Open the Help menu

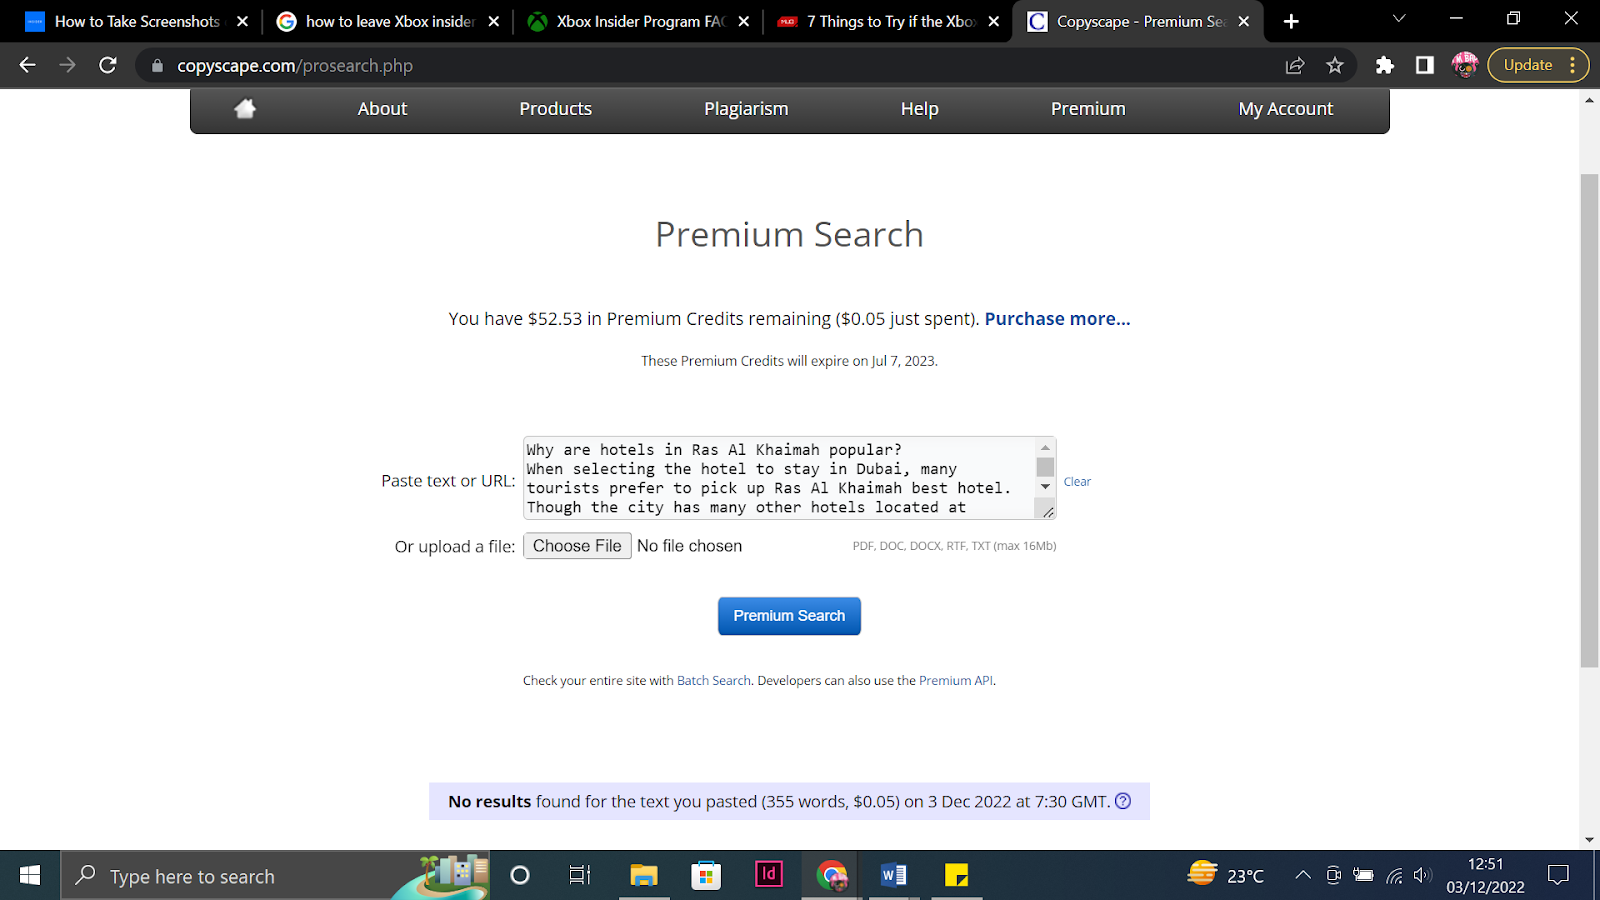[x=919, y=109]
